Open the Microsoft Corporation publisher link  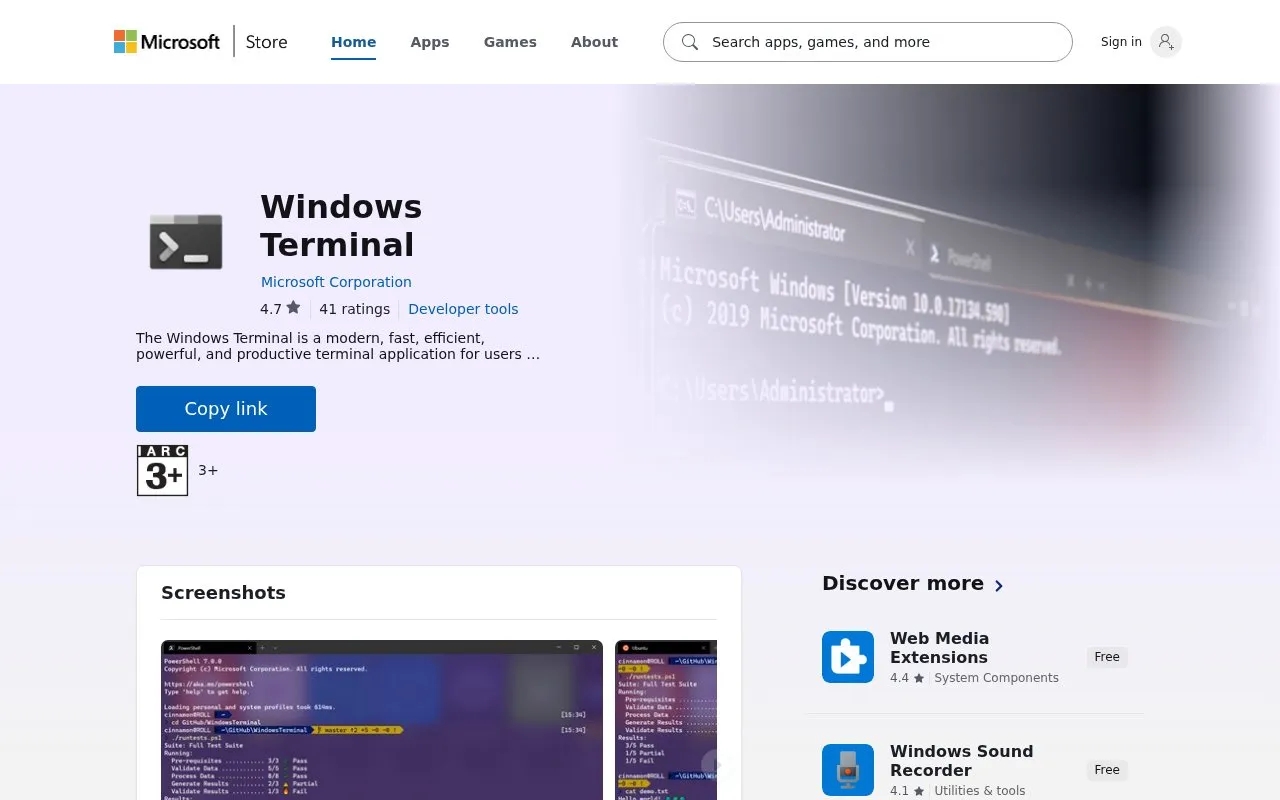(336, 282)
